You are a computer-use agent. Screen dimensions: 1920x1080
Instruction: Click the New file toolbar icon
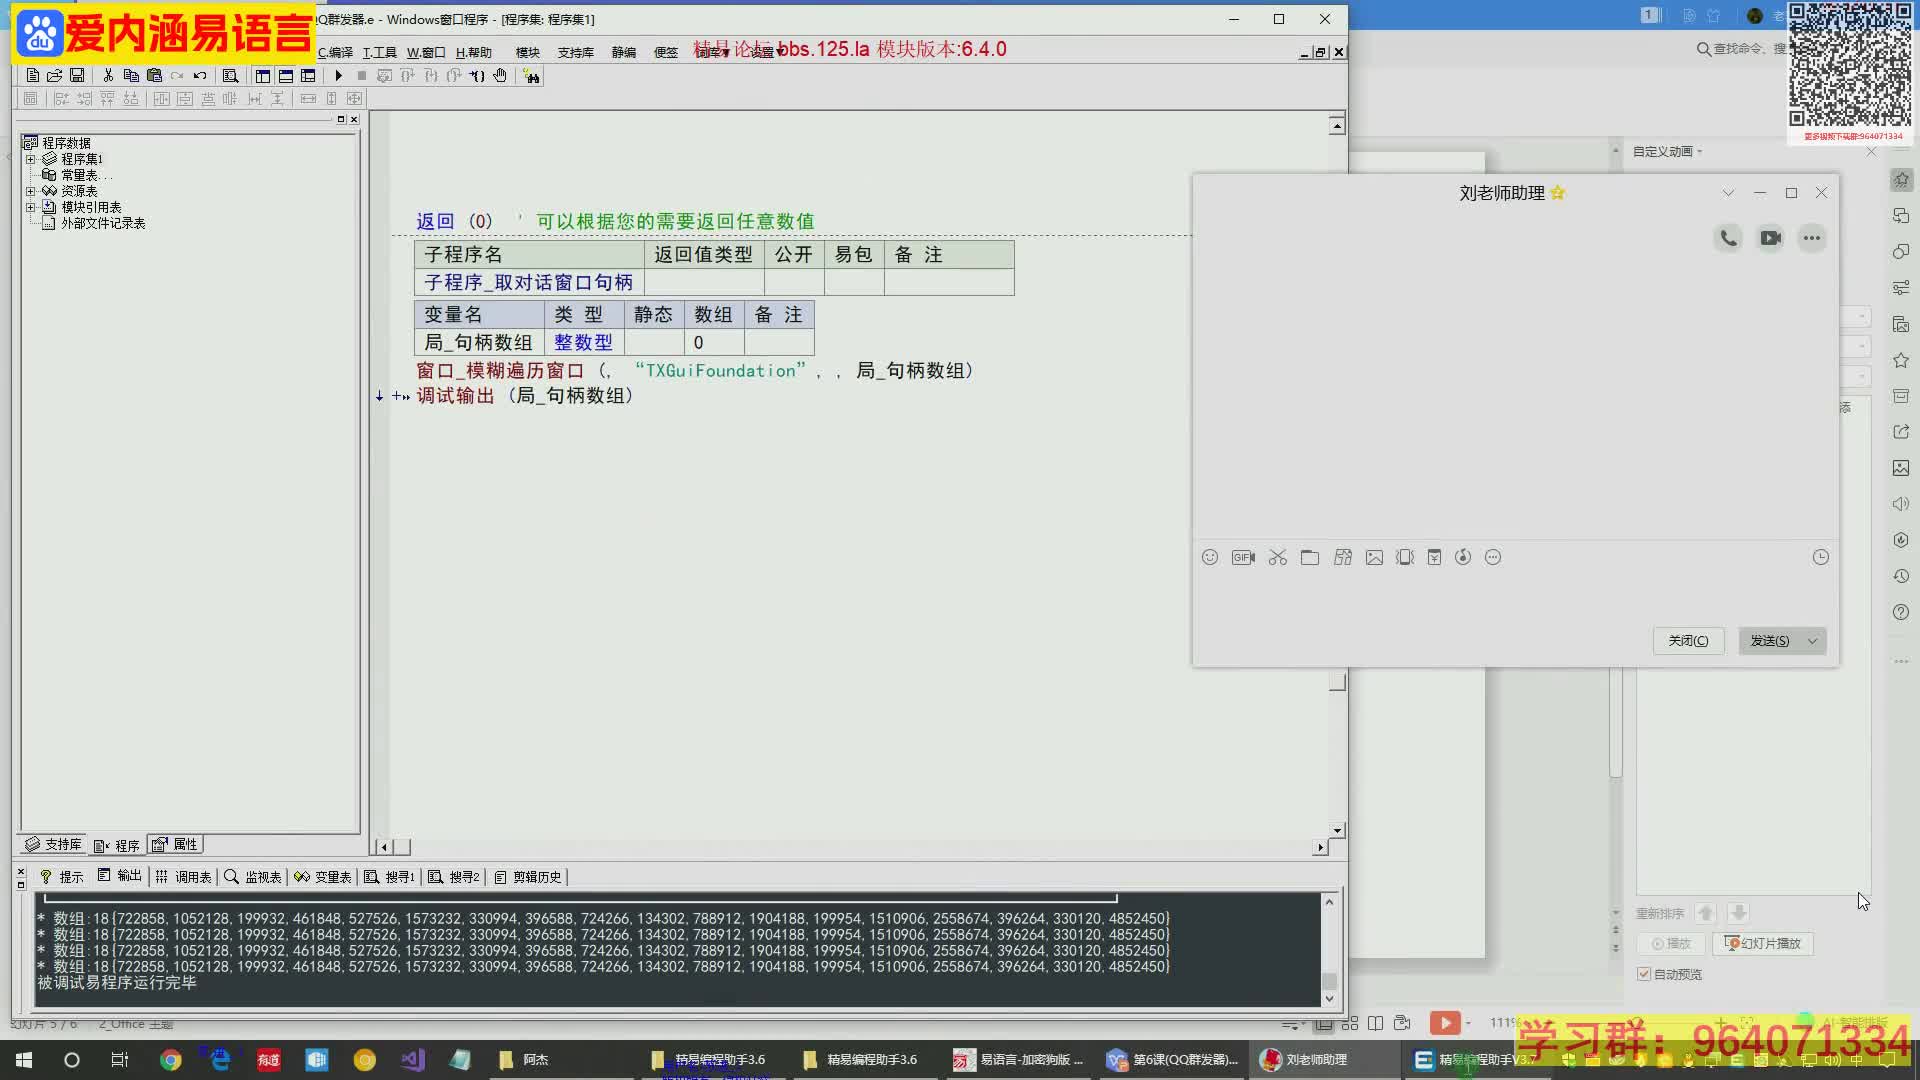pyautogui.click(x=33, y=76)
